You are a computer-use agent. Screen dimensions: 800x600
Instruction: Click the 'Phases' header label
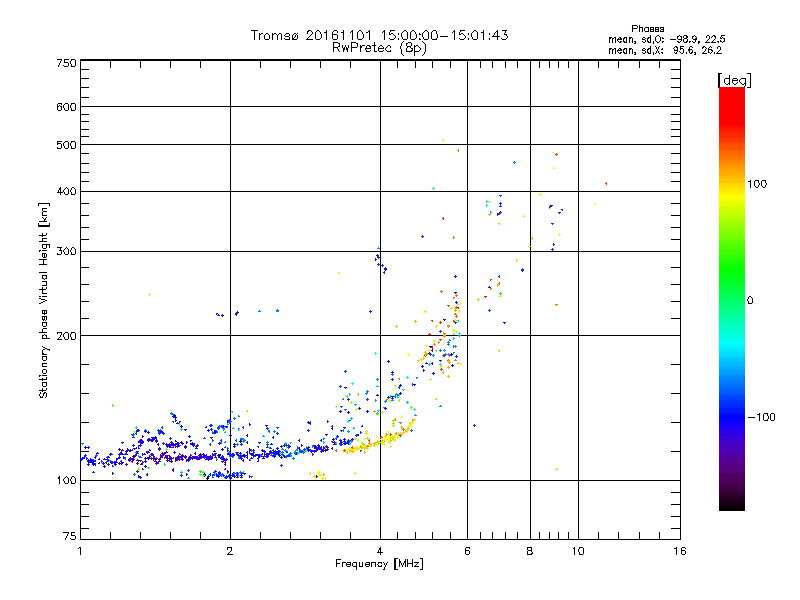(x=647, y=29)
